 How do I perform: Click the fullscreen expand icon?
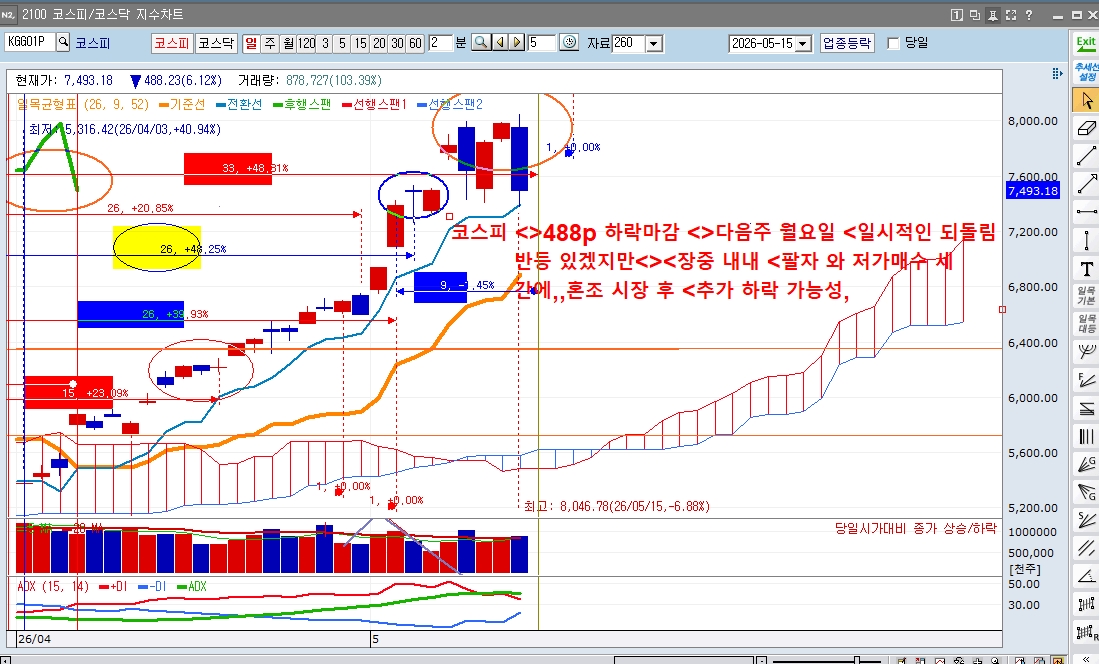(1011, 15)
